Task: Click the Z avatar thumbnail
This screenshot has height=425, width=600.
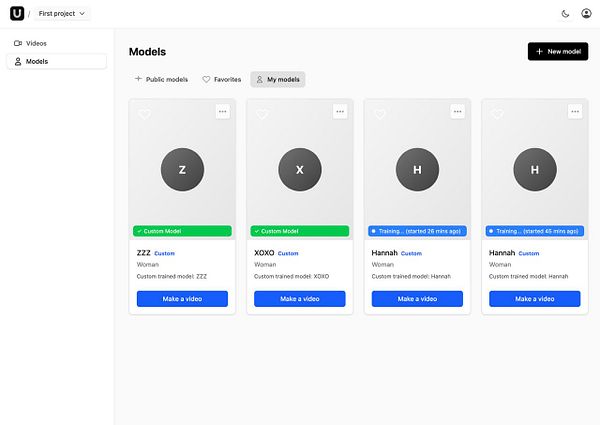Action: 182,169
